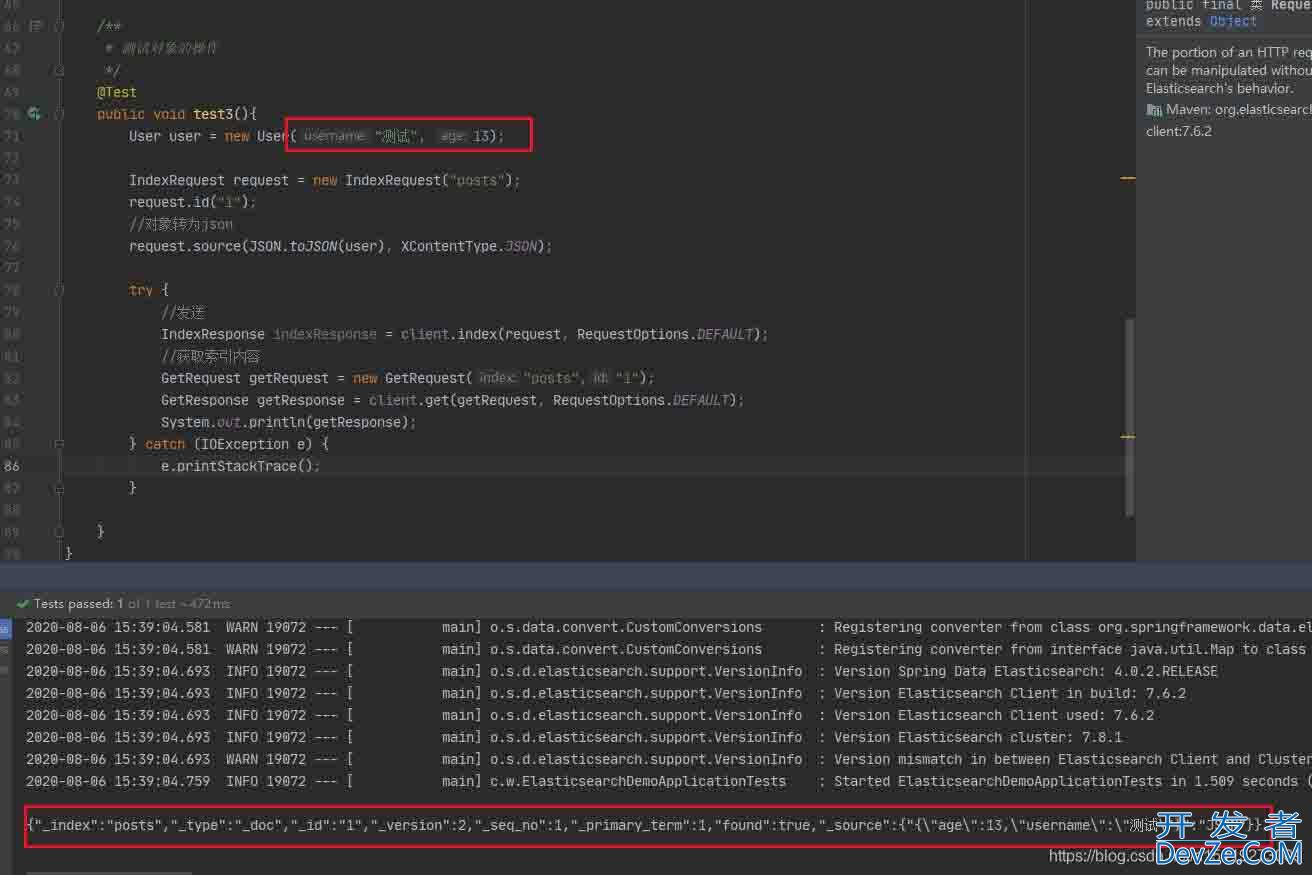Click the client.get(getRequest call
Screen dimensions: 1312x875
[x=453, y=400]
